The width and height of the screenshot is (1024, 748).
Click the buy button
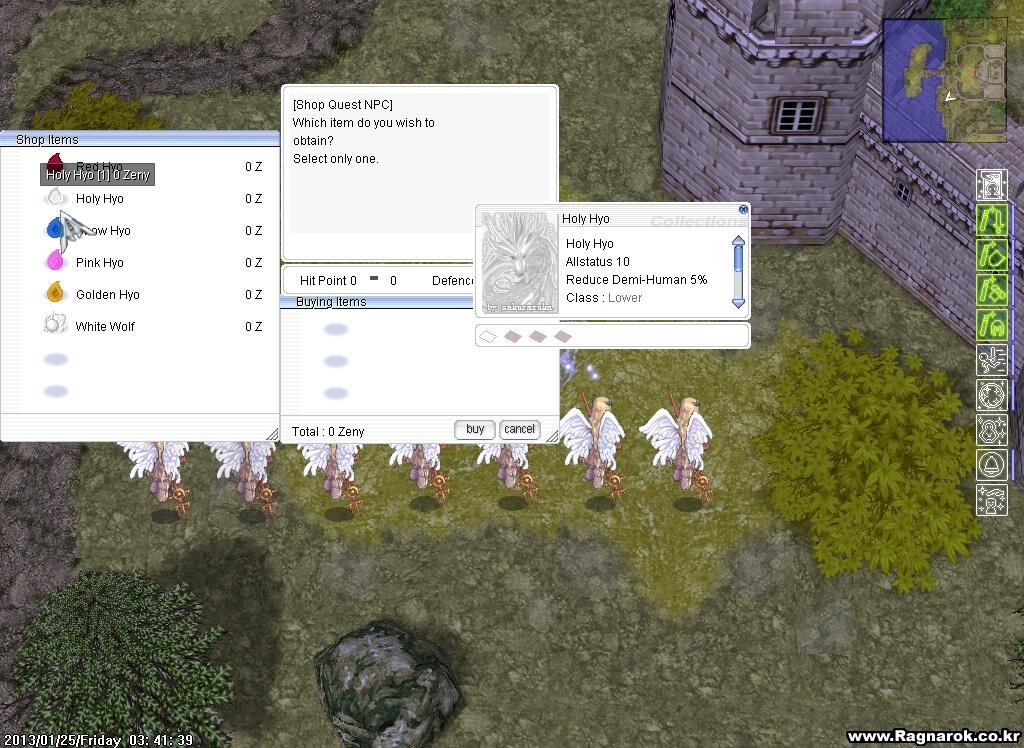tap(475, 429)
